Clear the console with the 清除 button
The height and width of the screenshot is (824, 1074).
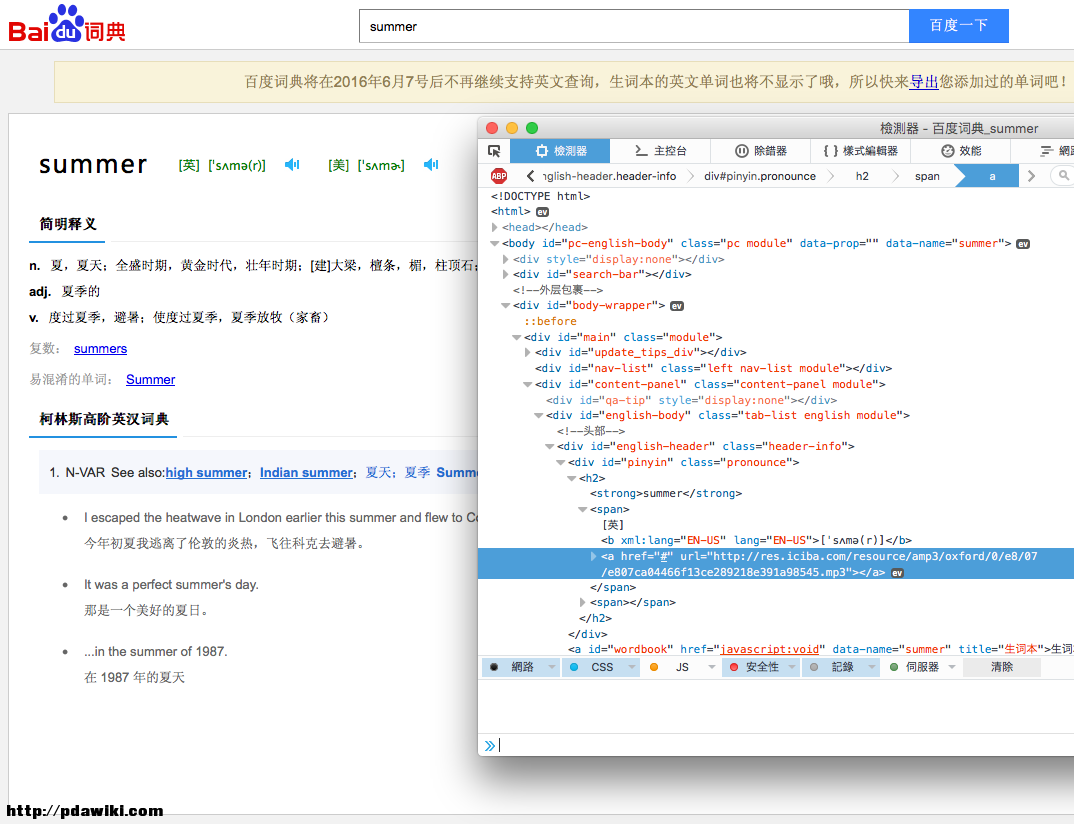1001,667
